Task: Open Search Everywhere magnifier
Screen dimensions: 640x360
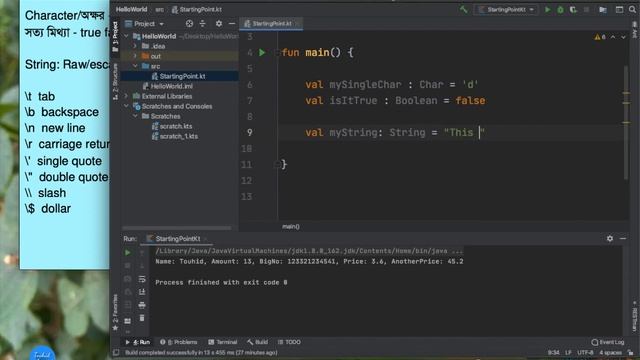Action: [632, 9]
